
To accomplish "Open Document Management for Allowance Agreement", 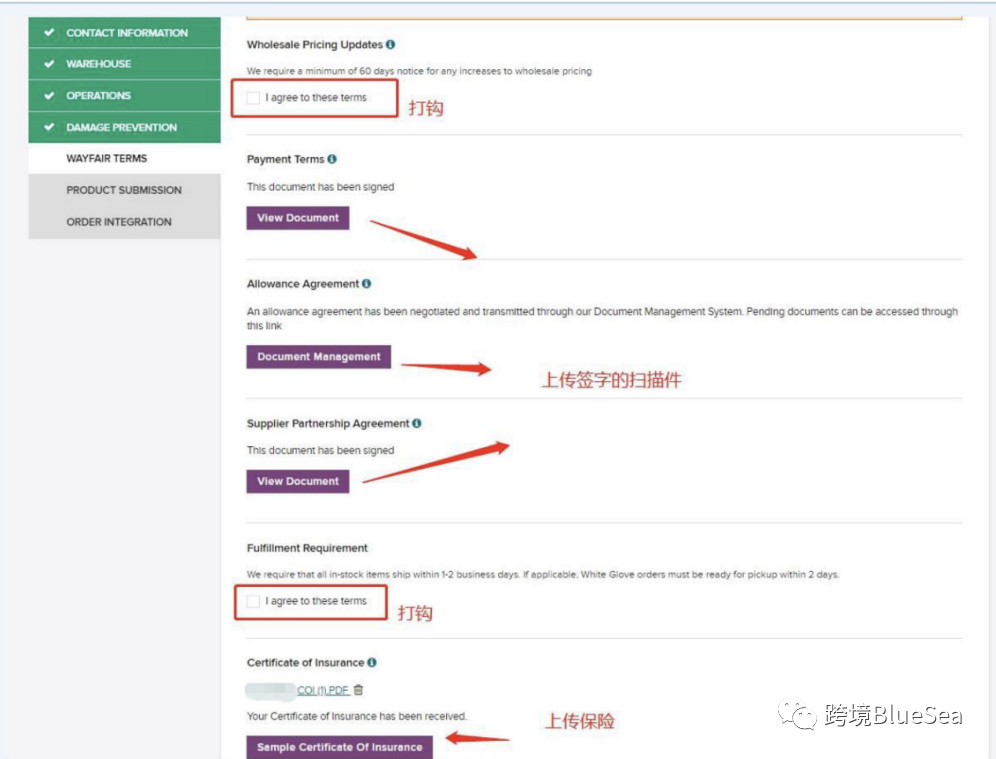I will click(319, 357).
